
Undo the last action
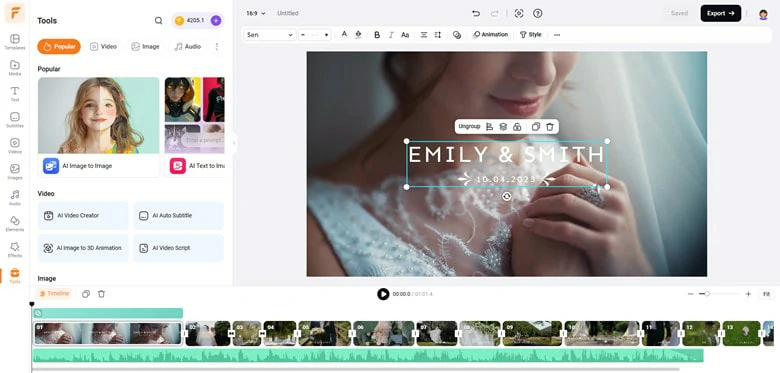(x=476, y=13)
